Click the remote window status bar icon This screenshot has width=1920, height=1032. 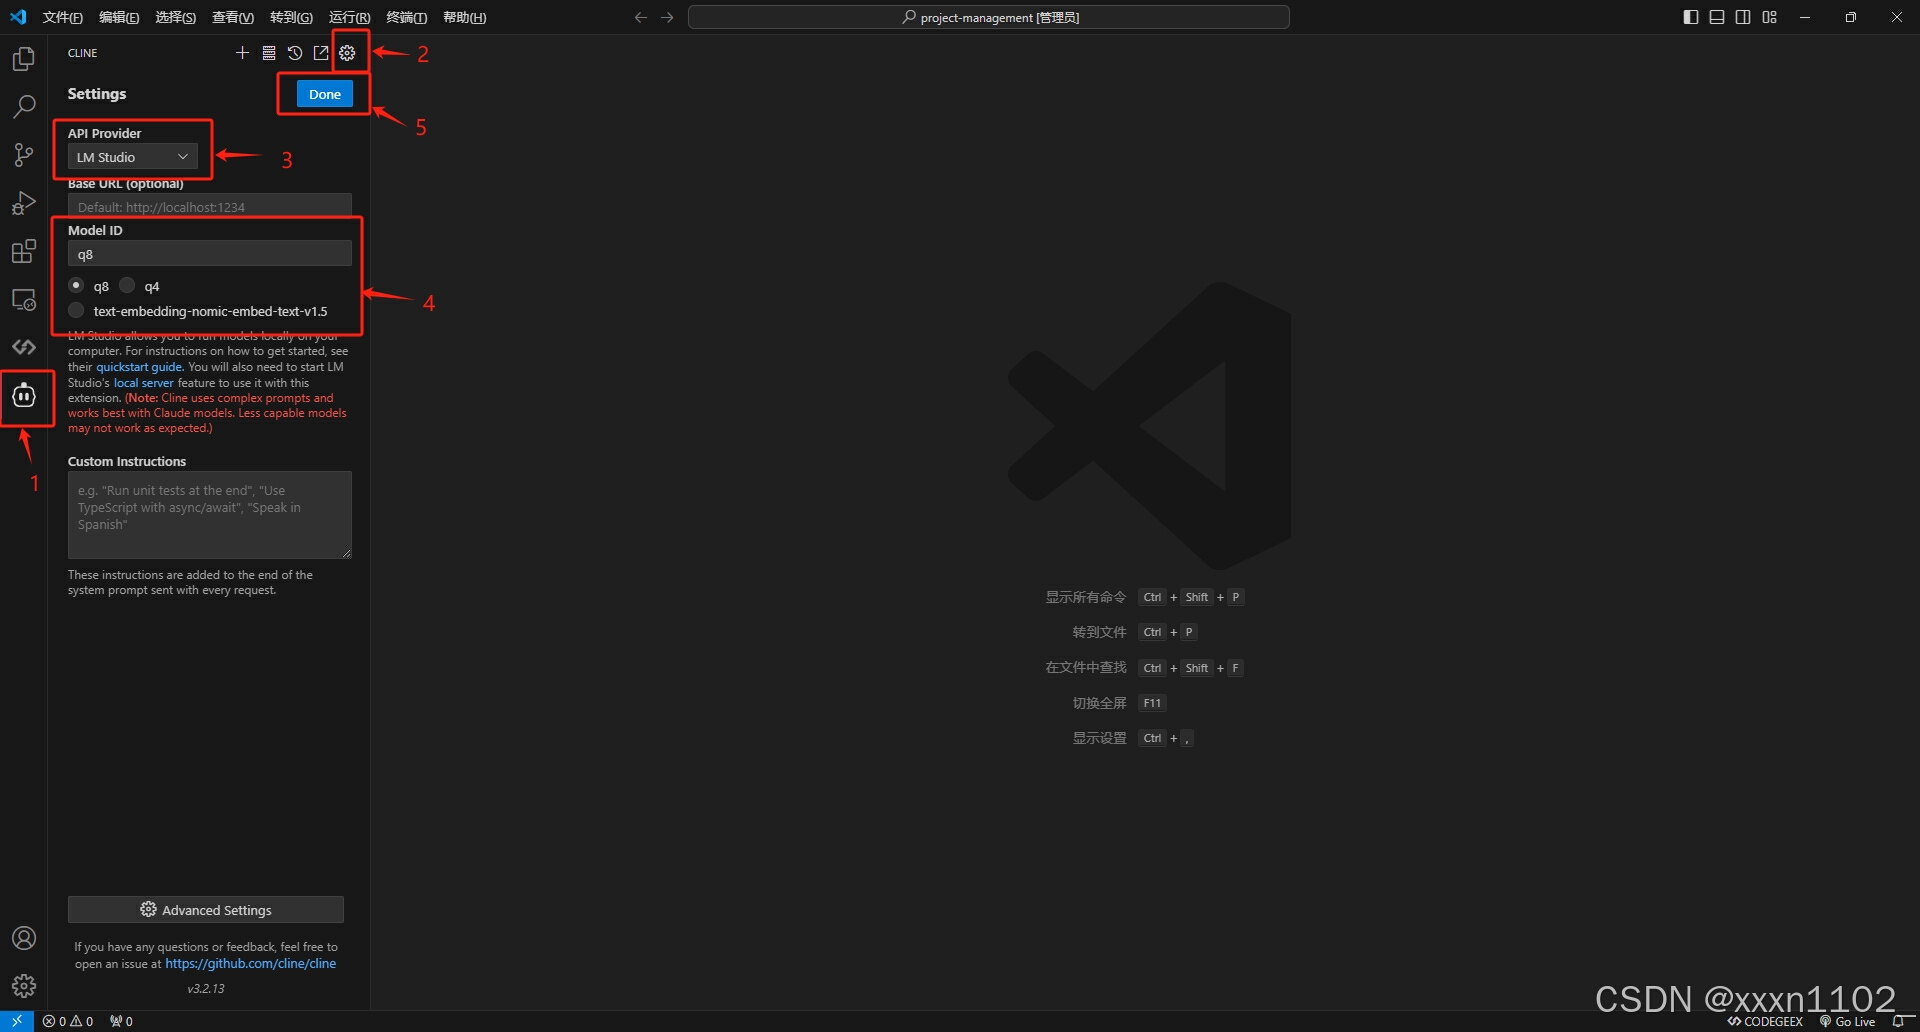click(17, 1021)
